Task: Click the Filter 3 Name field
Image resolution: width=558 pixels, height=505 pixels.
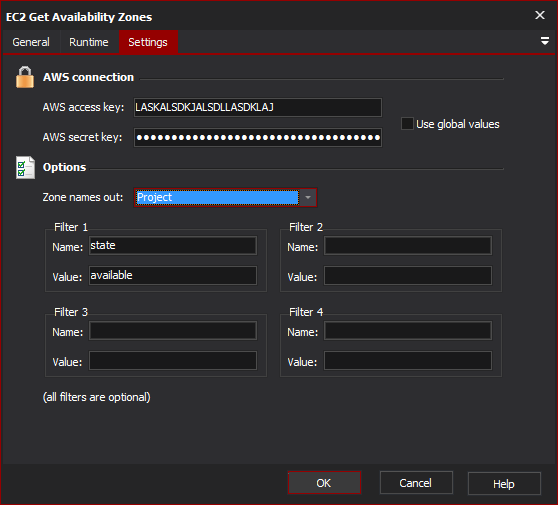Action: (x=173, y=331)
